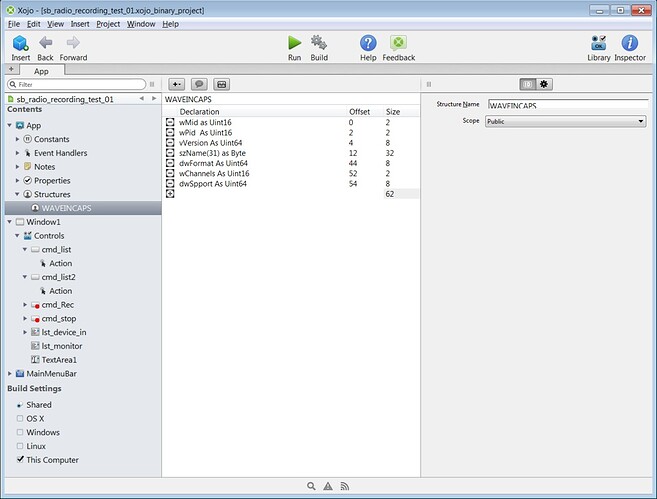Add a new tab with the plus button
Viewport: 657px width, 499px height.
pos(11,69)
